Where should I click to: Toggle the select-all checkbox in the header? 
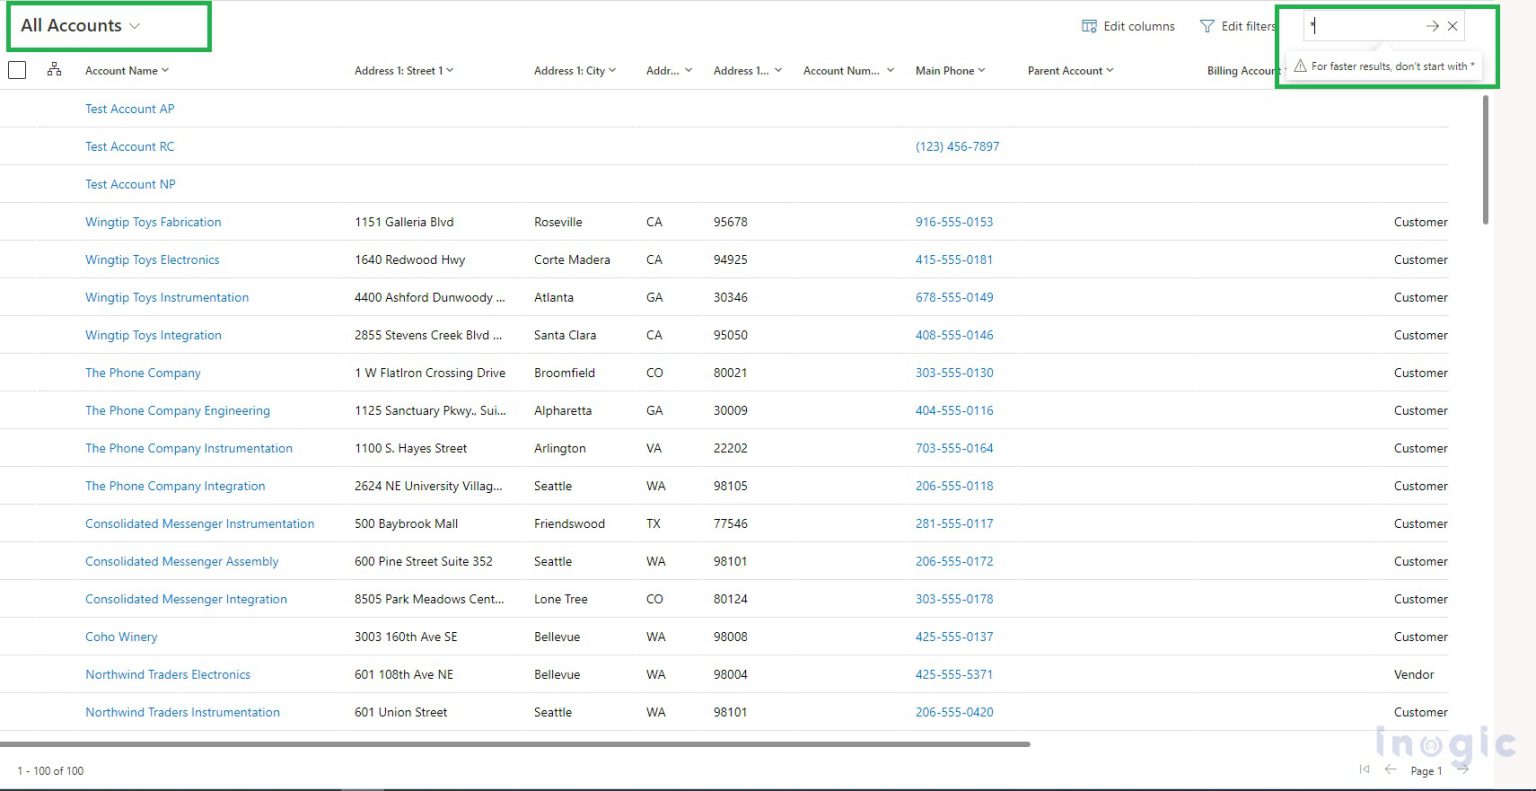pos(16,68)
